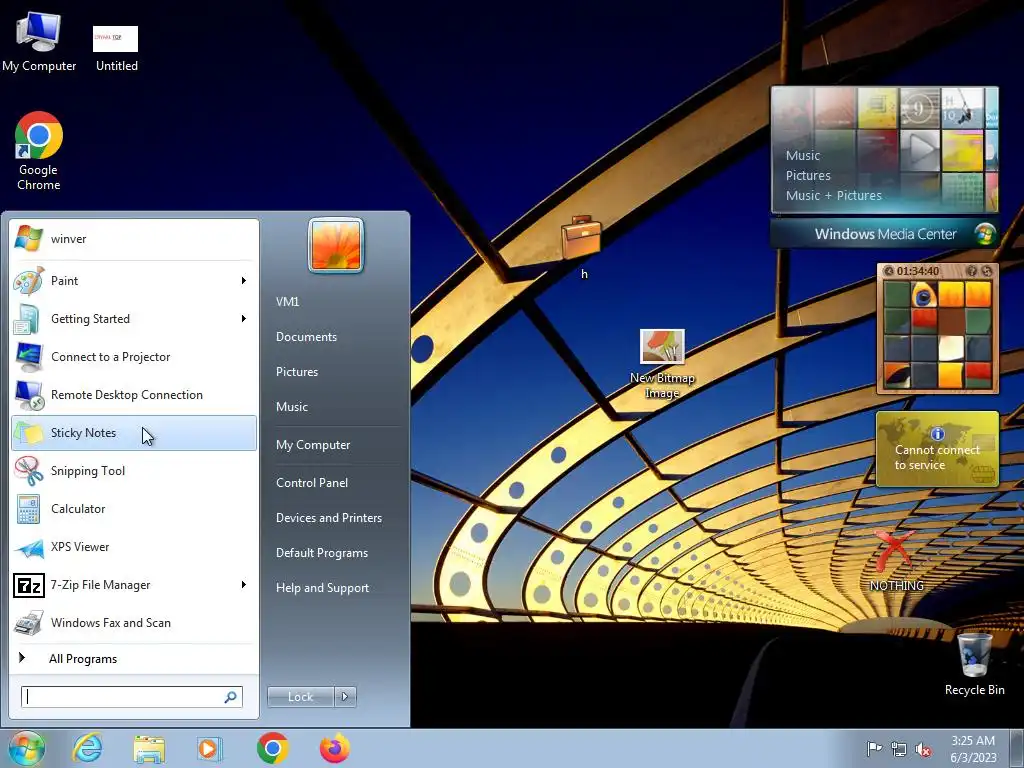Open Documents from the Start menu
The image size is (1024, 768).
[306, 337]
